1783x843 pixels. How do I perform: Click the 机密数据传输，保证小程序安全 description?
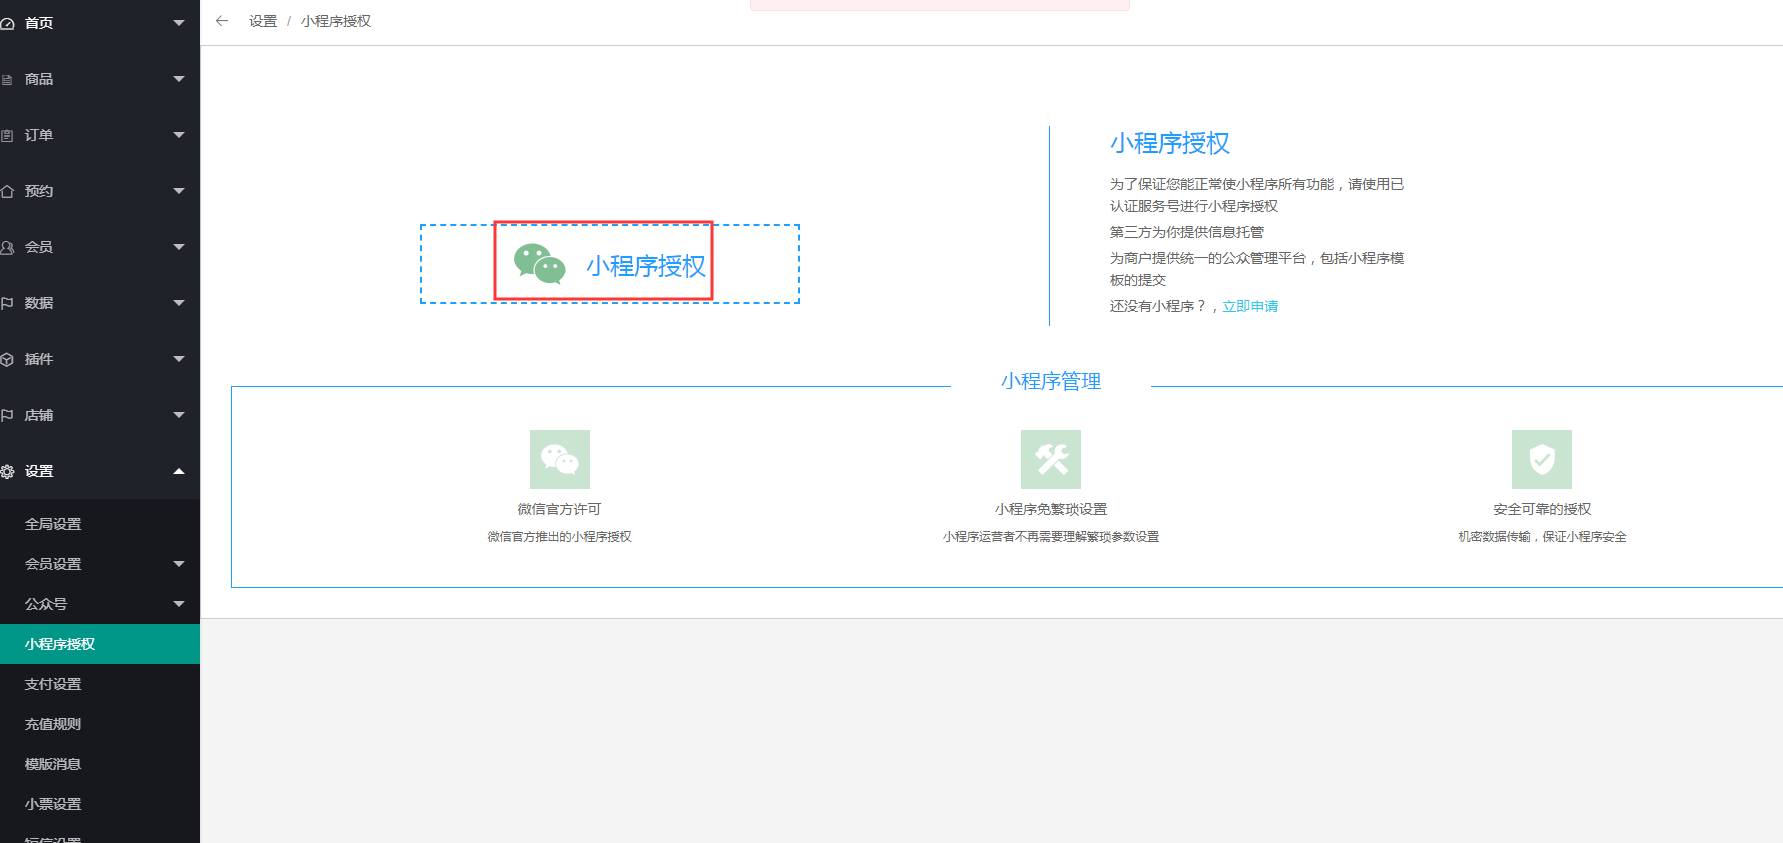coord(1542,537)
